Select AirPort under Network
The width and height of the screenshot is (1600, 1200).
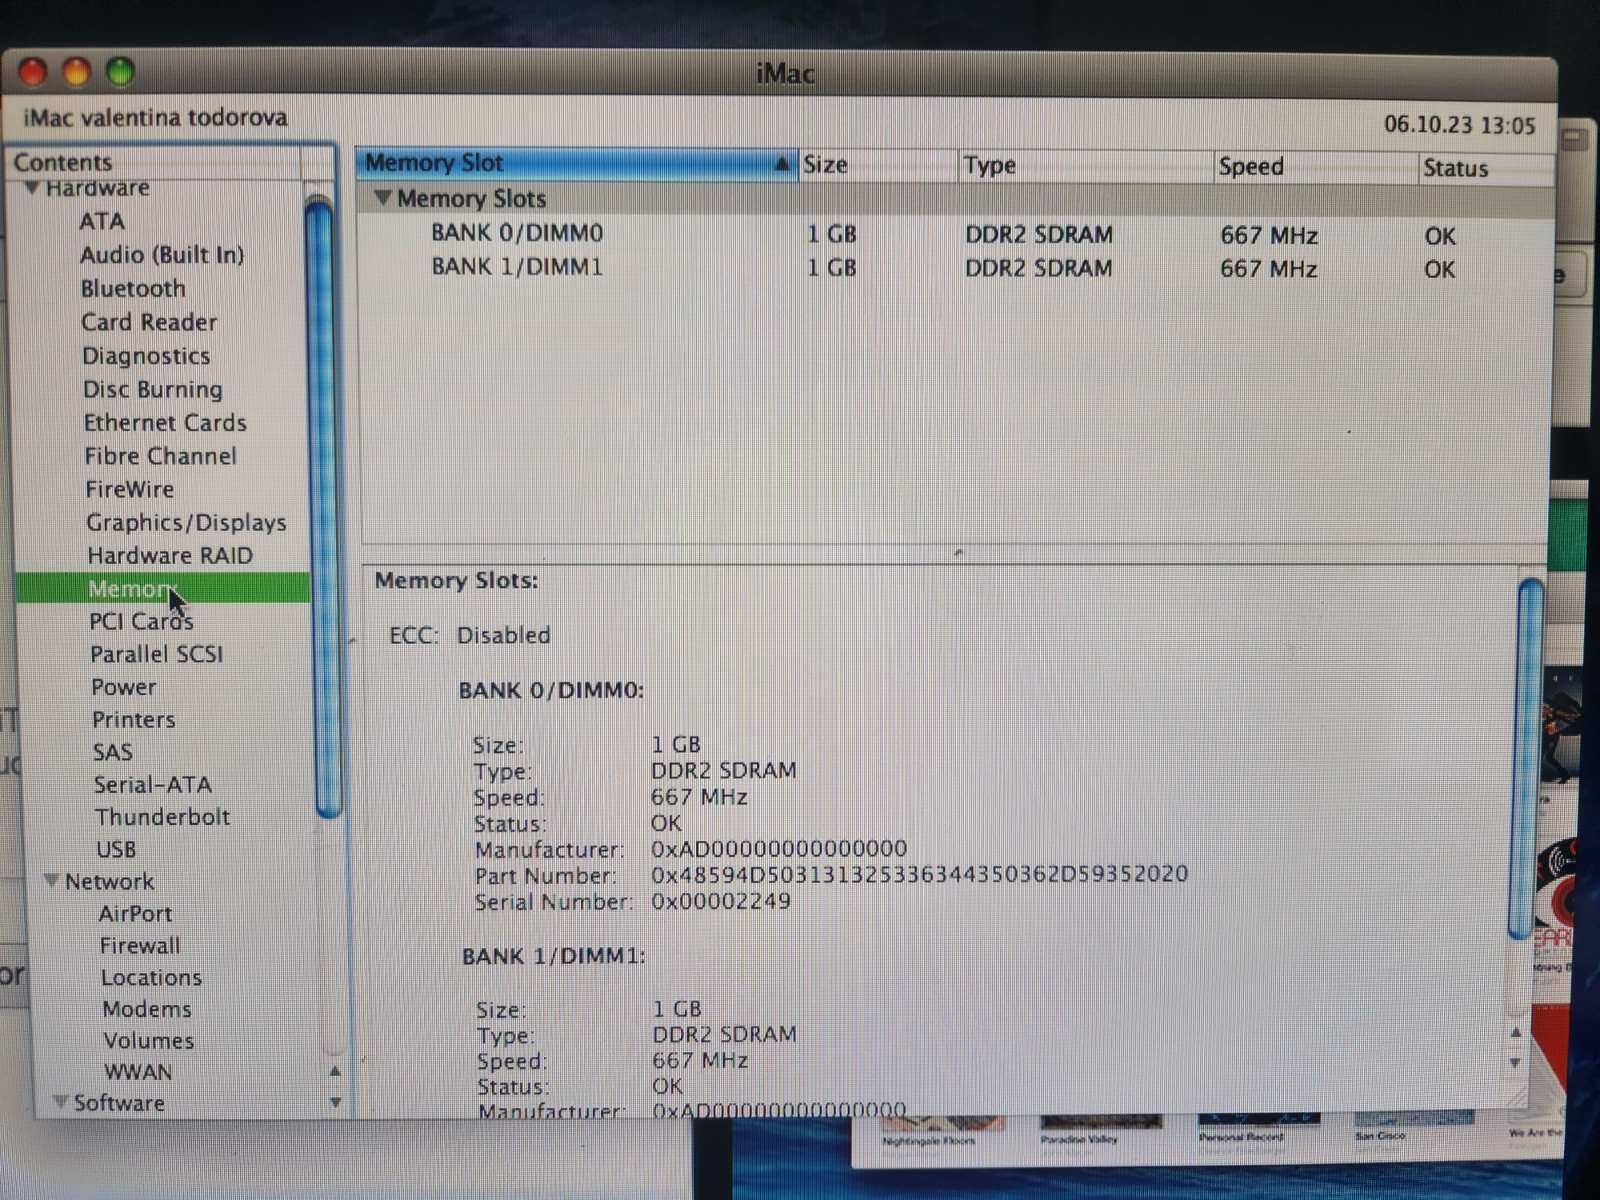click(x=135, y=913)
